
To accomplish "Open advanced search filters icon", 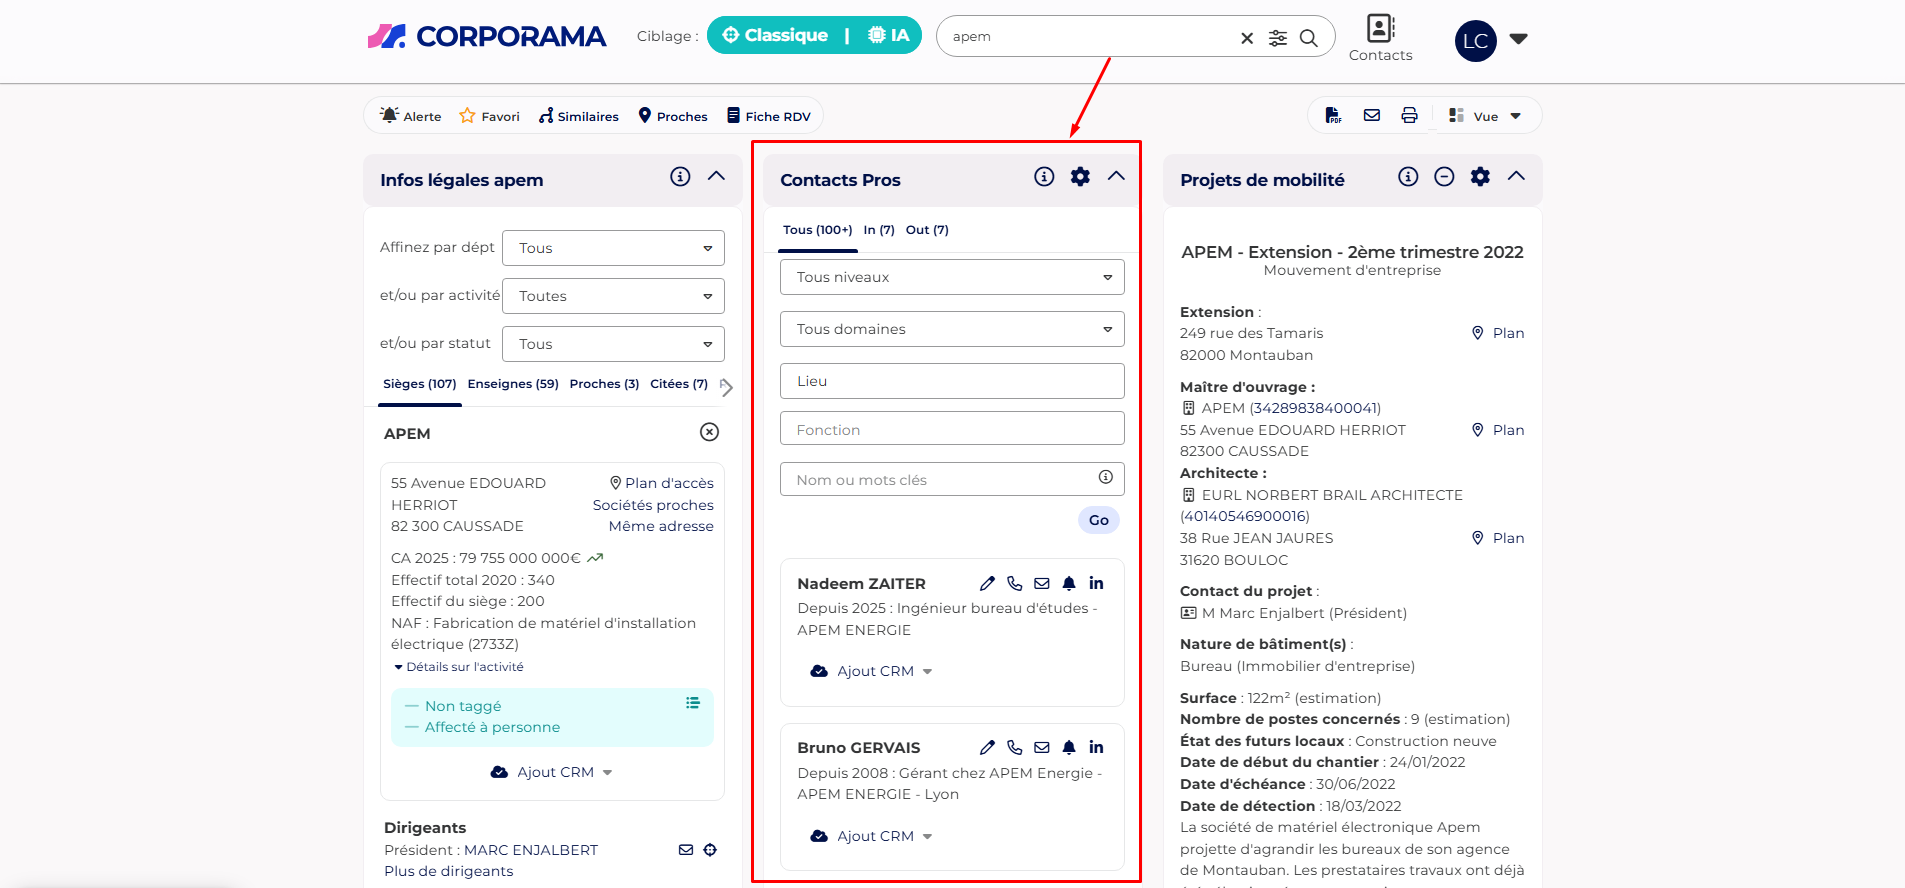I will (x=1277, y=38).
